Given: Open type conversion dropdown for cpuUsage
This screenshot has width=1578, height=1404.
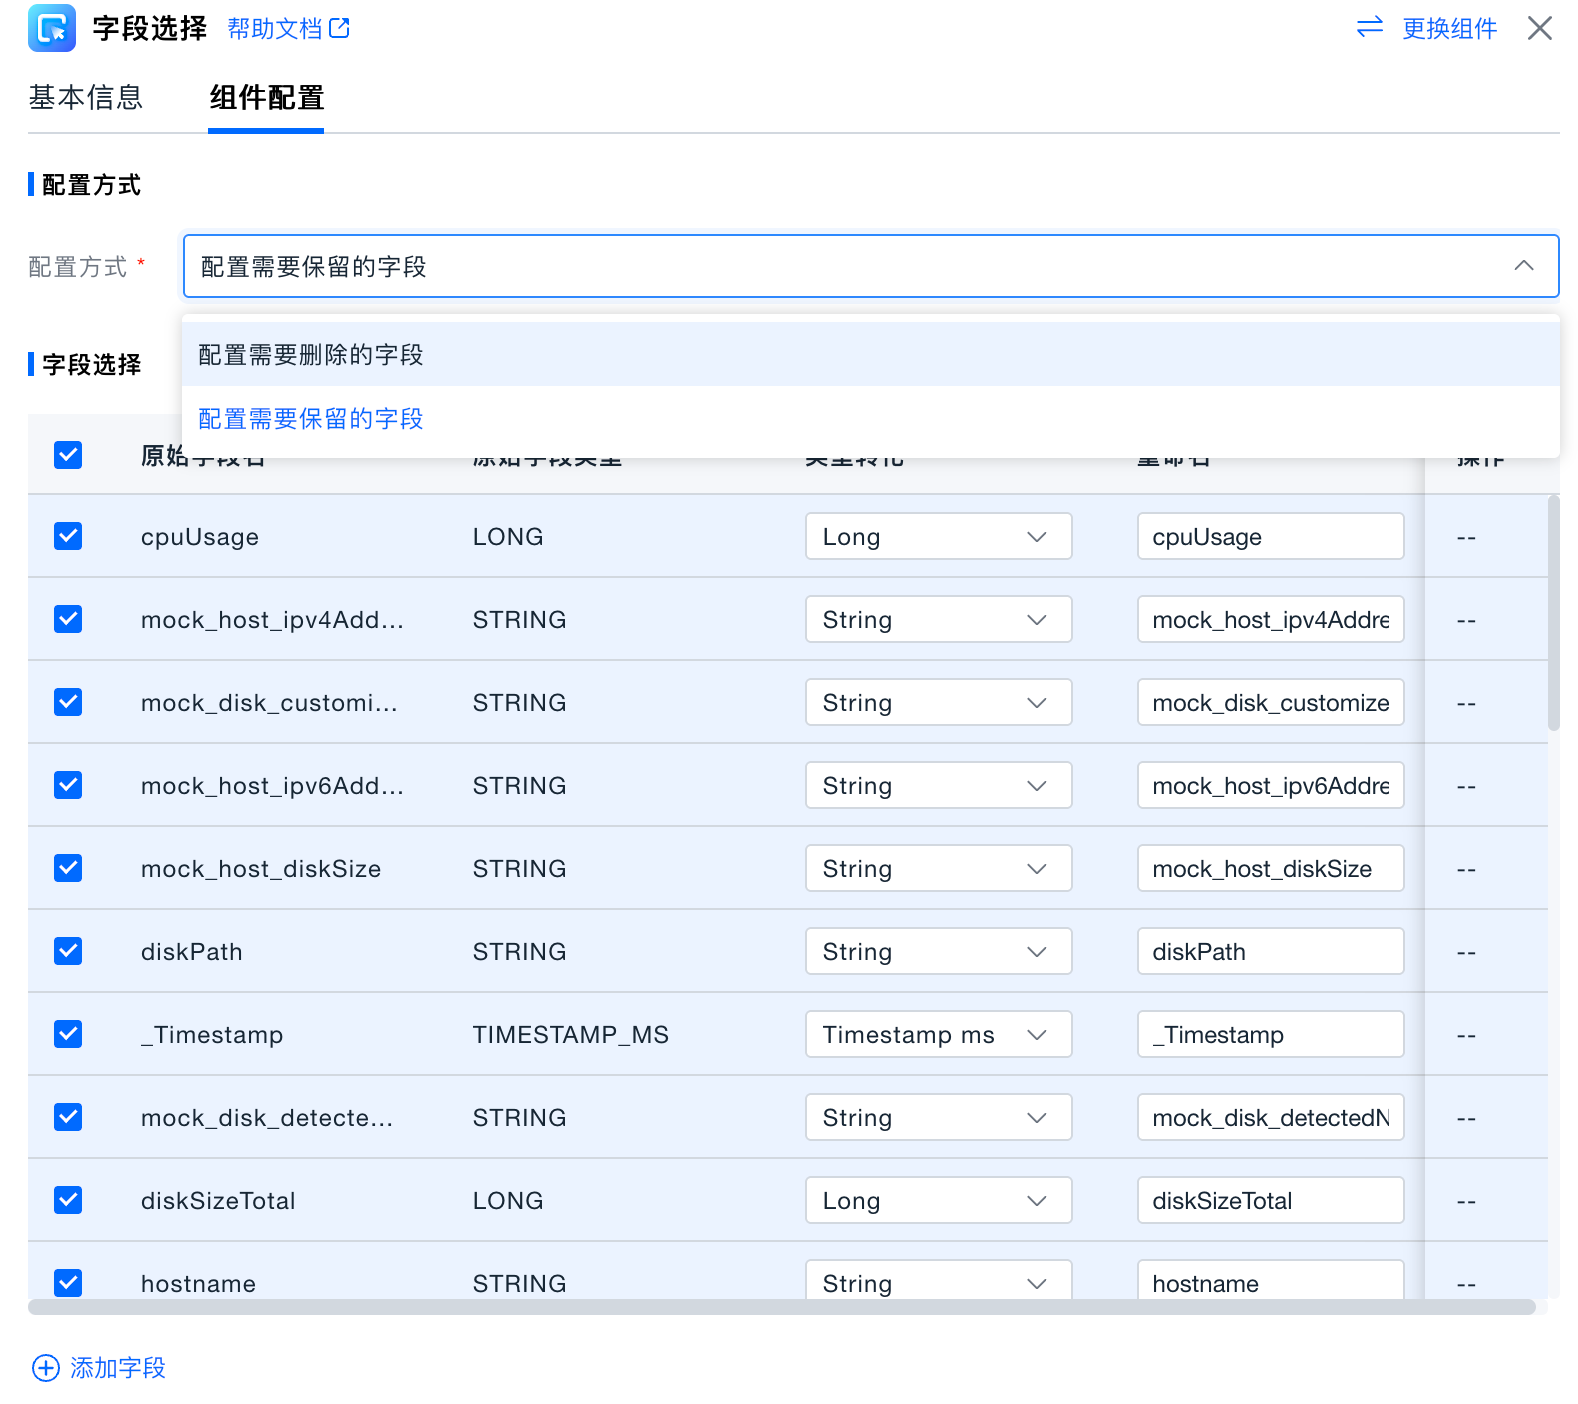Looking at the screenshot, I should (x=937, y=537).
